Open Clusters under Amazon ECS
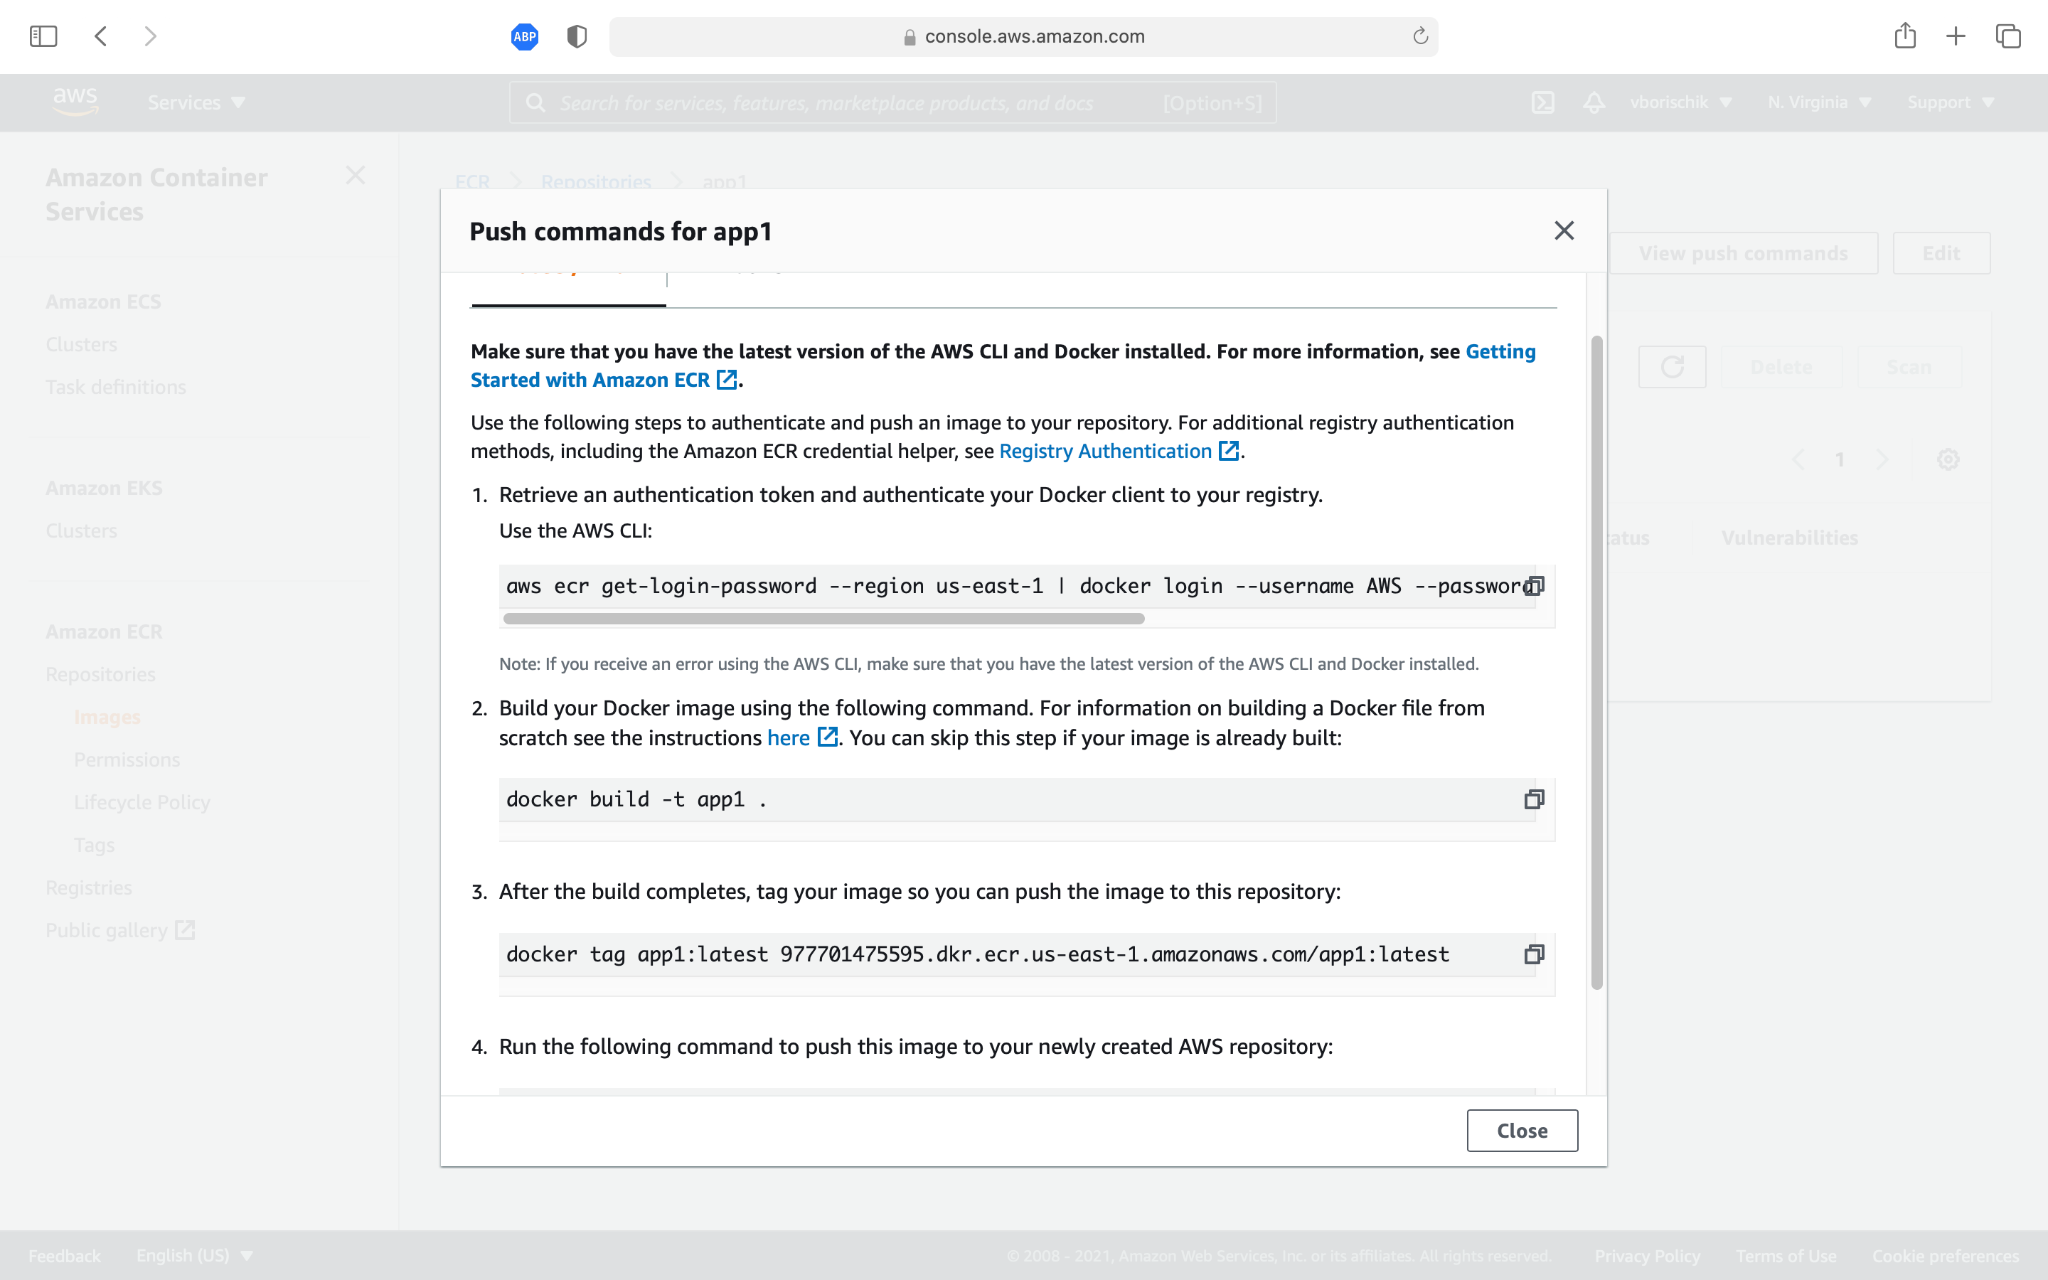Image resolution: width=2048 pixels, height=1280 pixels. (81, 345)
